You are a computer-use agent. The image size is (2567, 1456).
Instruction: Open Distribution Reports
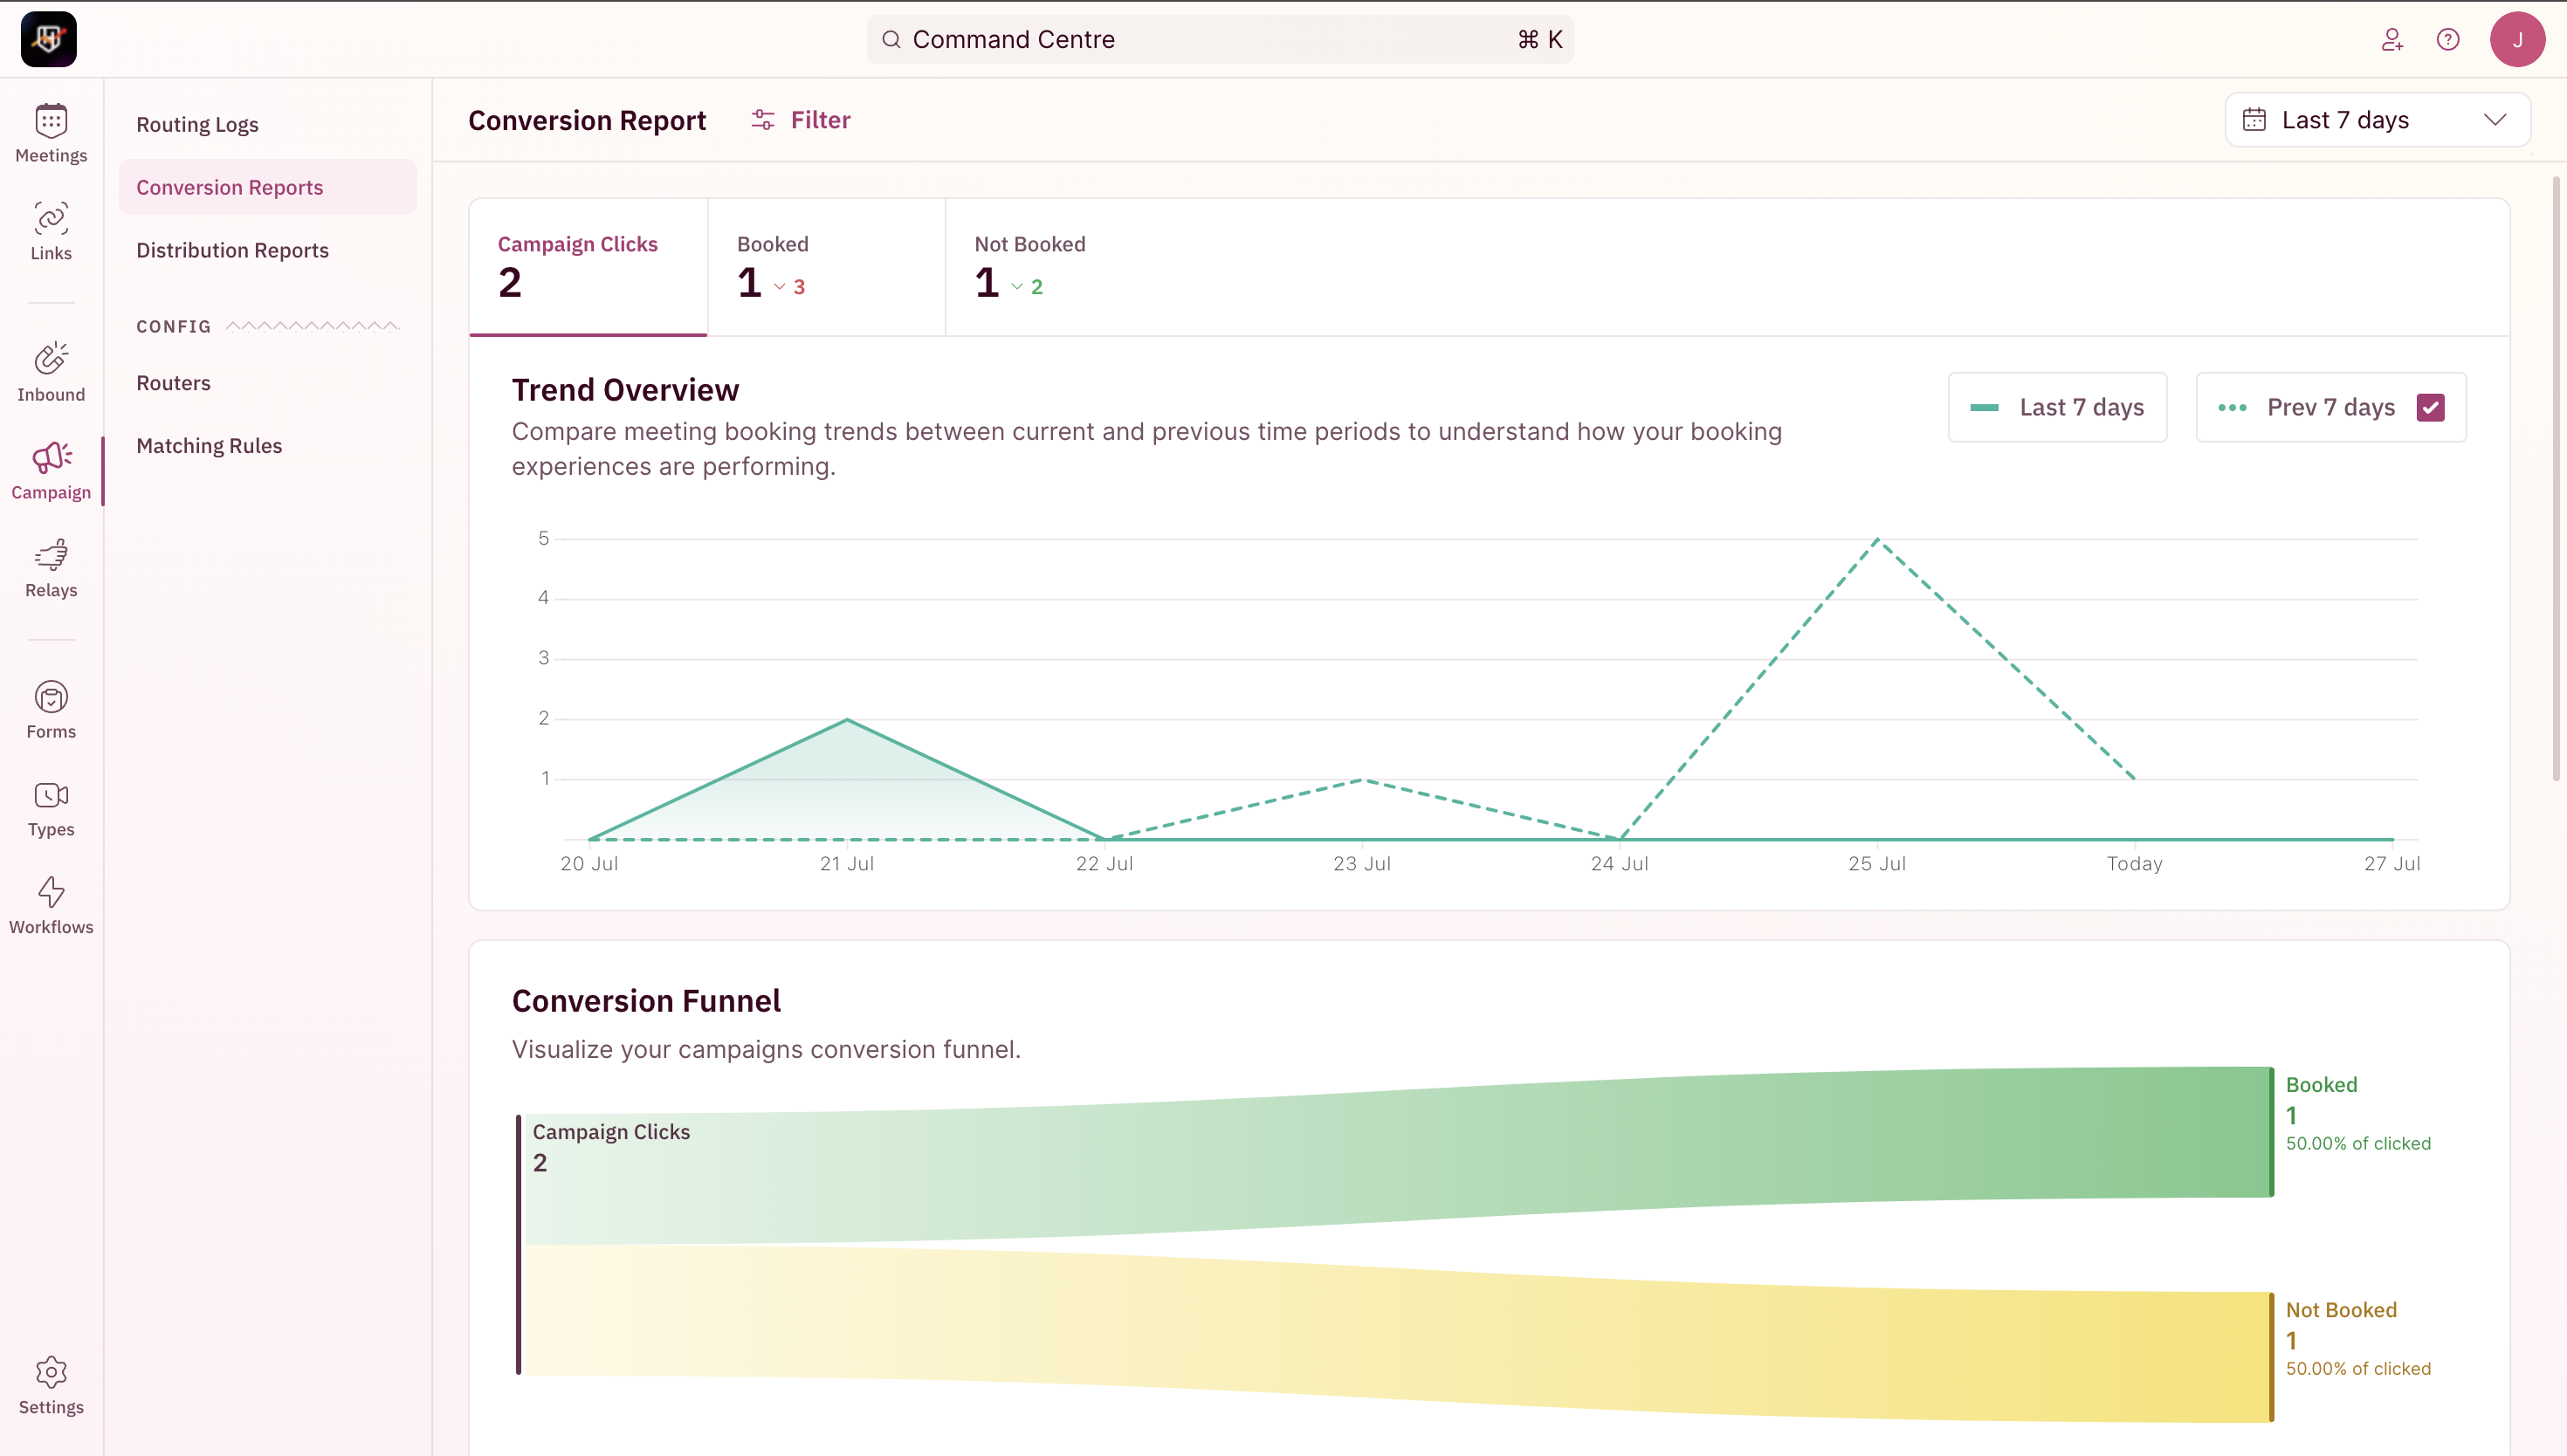[x=267, y=250]
